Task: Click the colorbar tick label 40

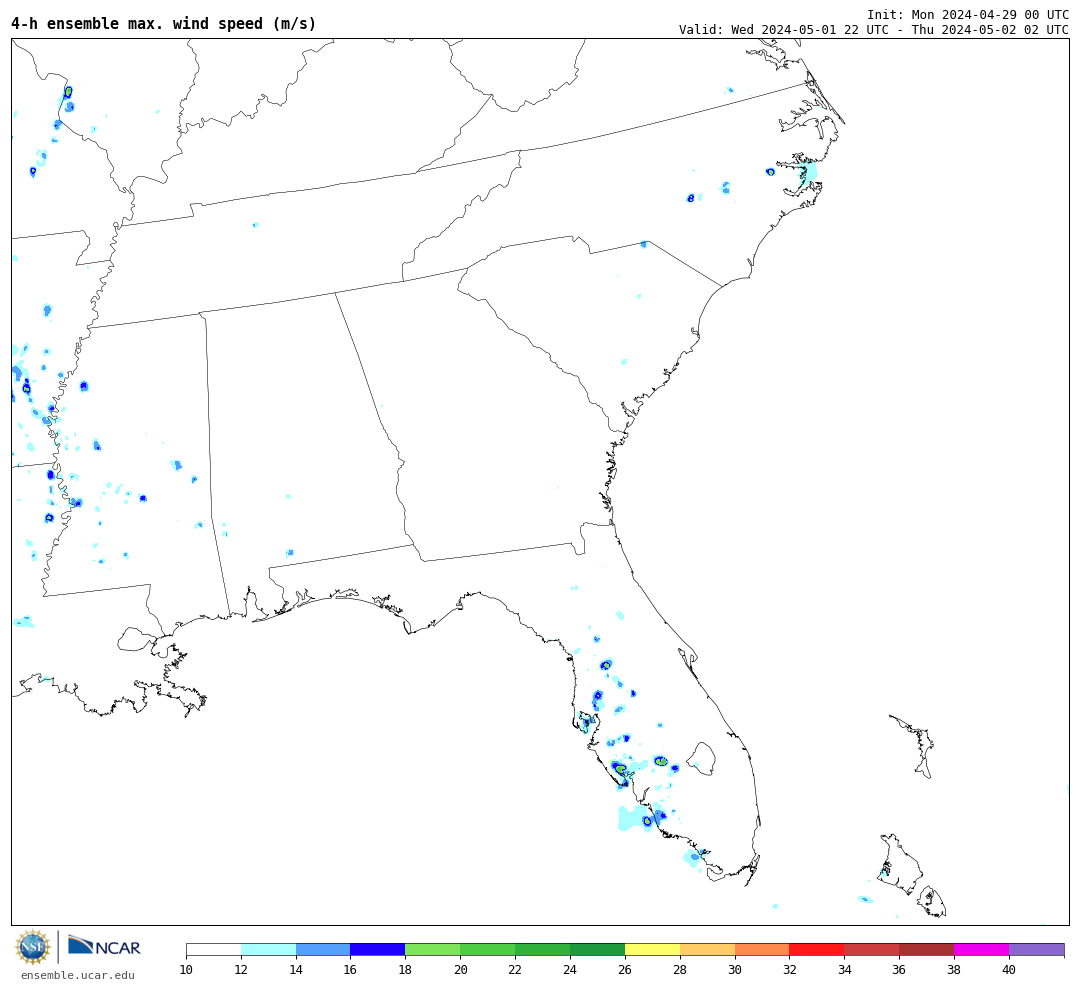Action: click(x=1009, y=970)
